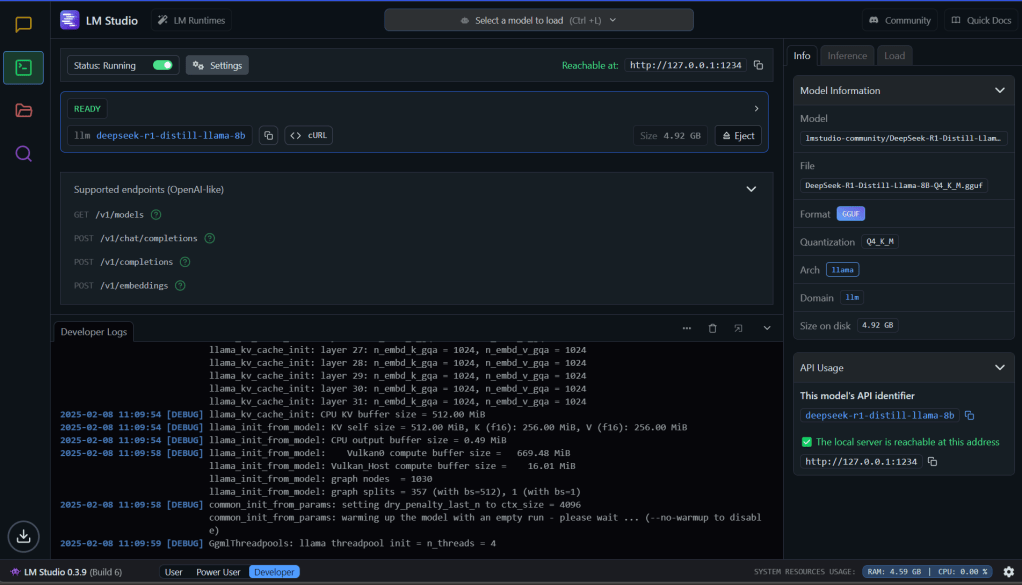Switch to the Inference tab
The height and width of the screenshot is (585, 1022).
[x=847, y=56]
